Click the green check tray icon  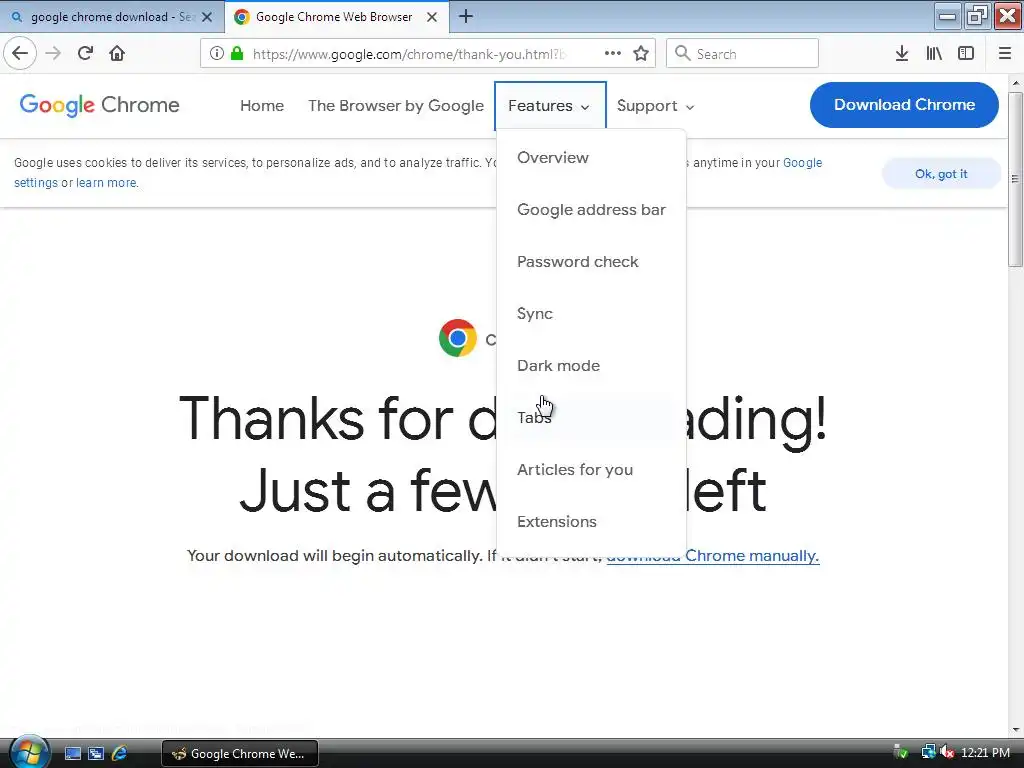click(901, 752)
